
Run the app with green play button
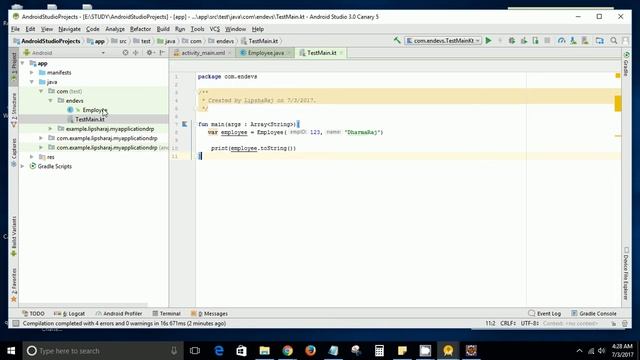coord(488,40)
